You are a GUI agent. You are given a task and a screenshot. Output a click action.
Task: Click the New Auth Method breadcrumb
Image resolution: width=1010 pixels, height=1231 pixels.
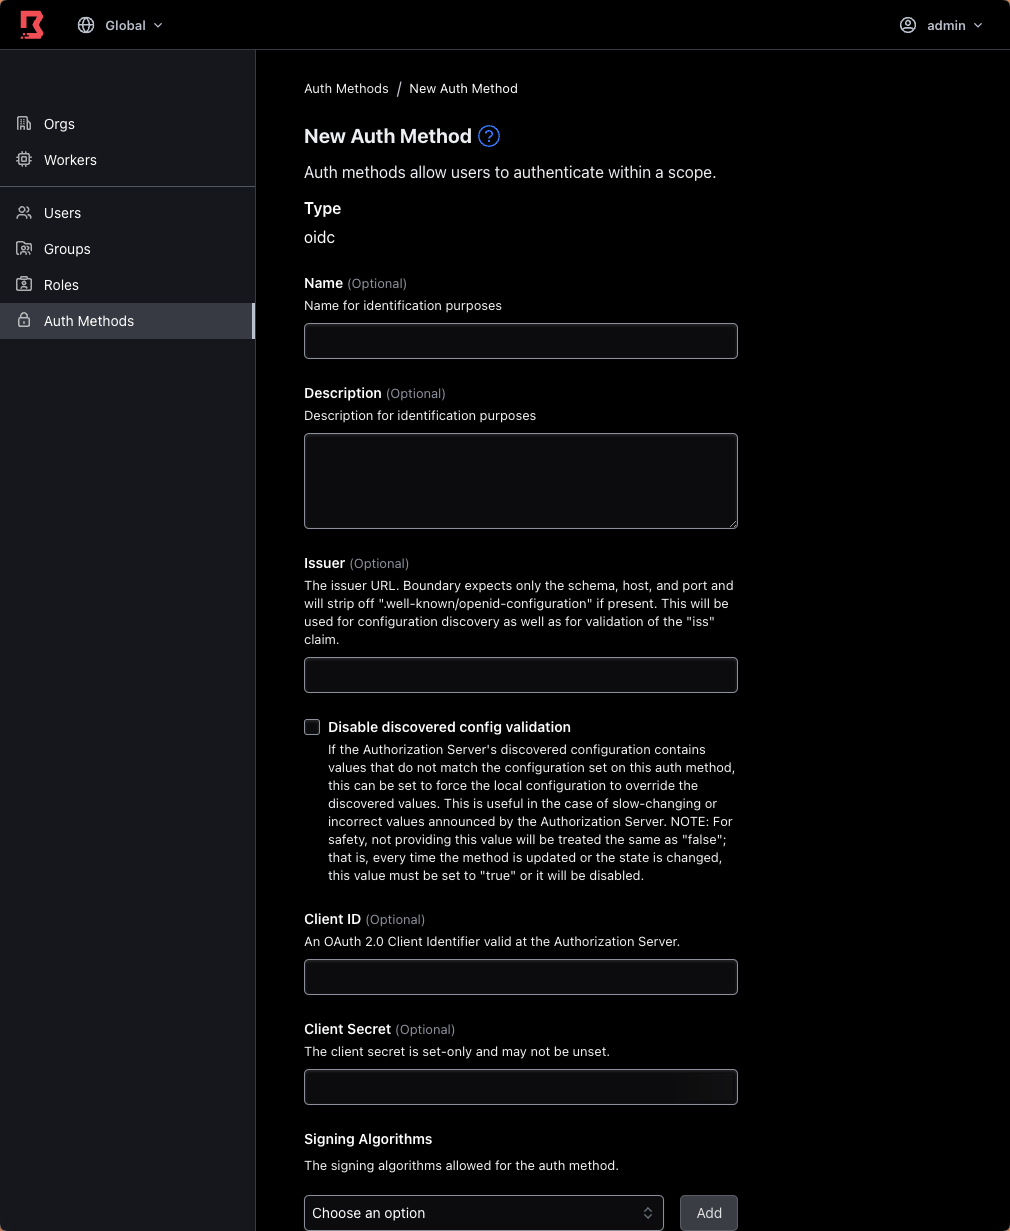point(463,89)
